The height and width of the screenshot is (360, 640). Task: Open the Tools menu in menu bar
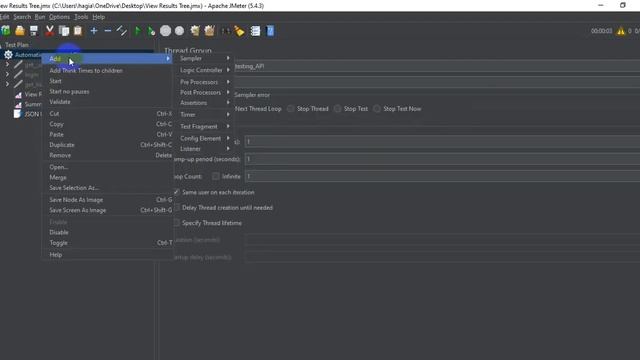point(81,17)
